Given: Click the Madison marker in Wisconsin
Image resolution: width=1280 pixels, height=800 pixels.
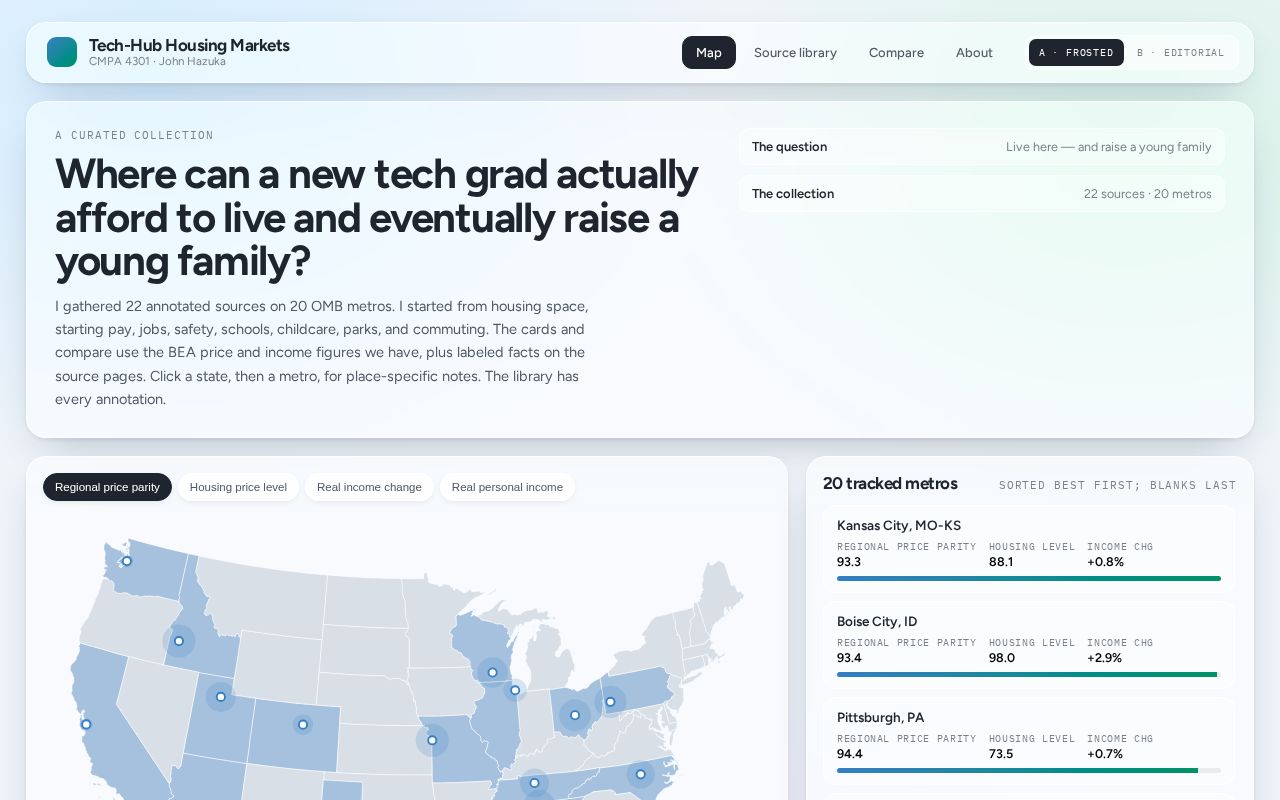Looking at the screenshot, I should 492,672.
